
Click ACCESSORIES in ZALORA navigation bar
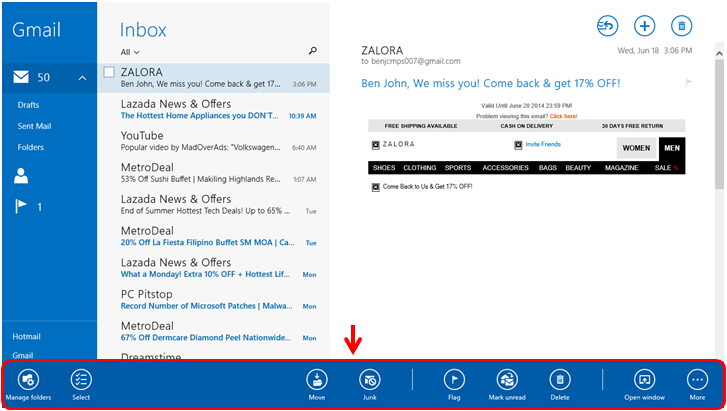(x=505, y=168)
